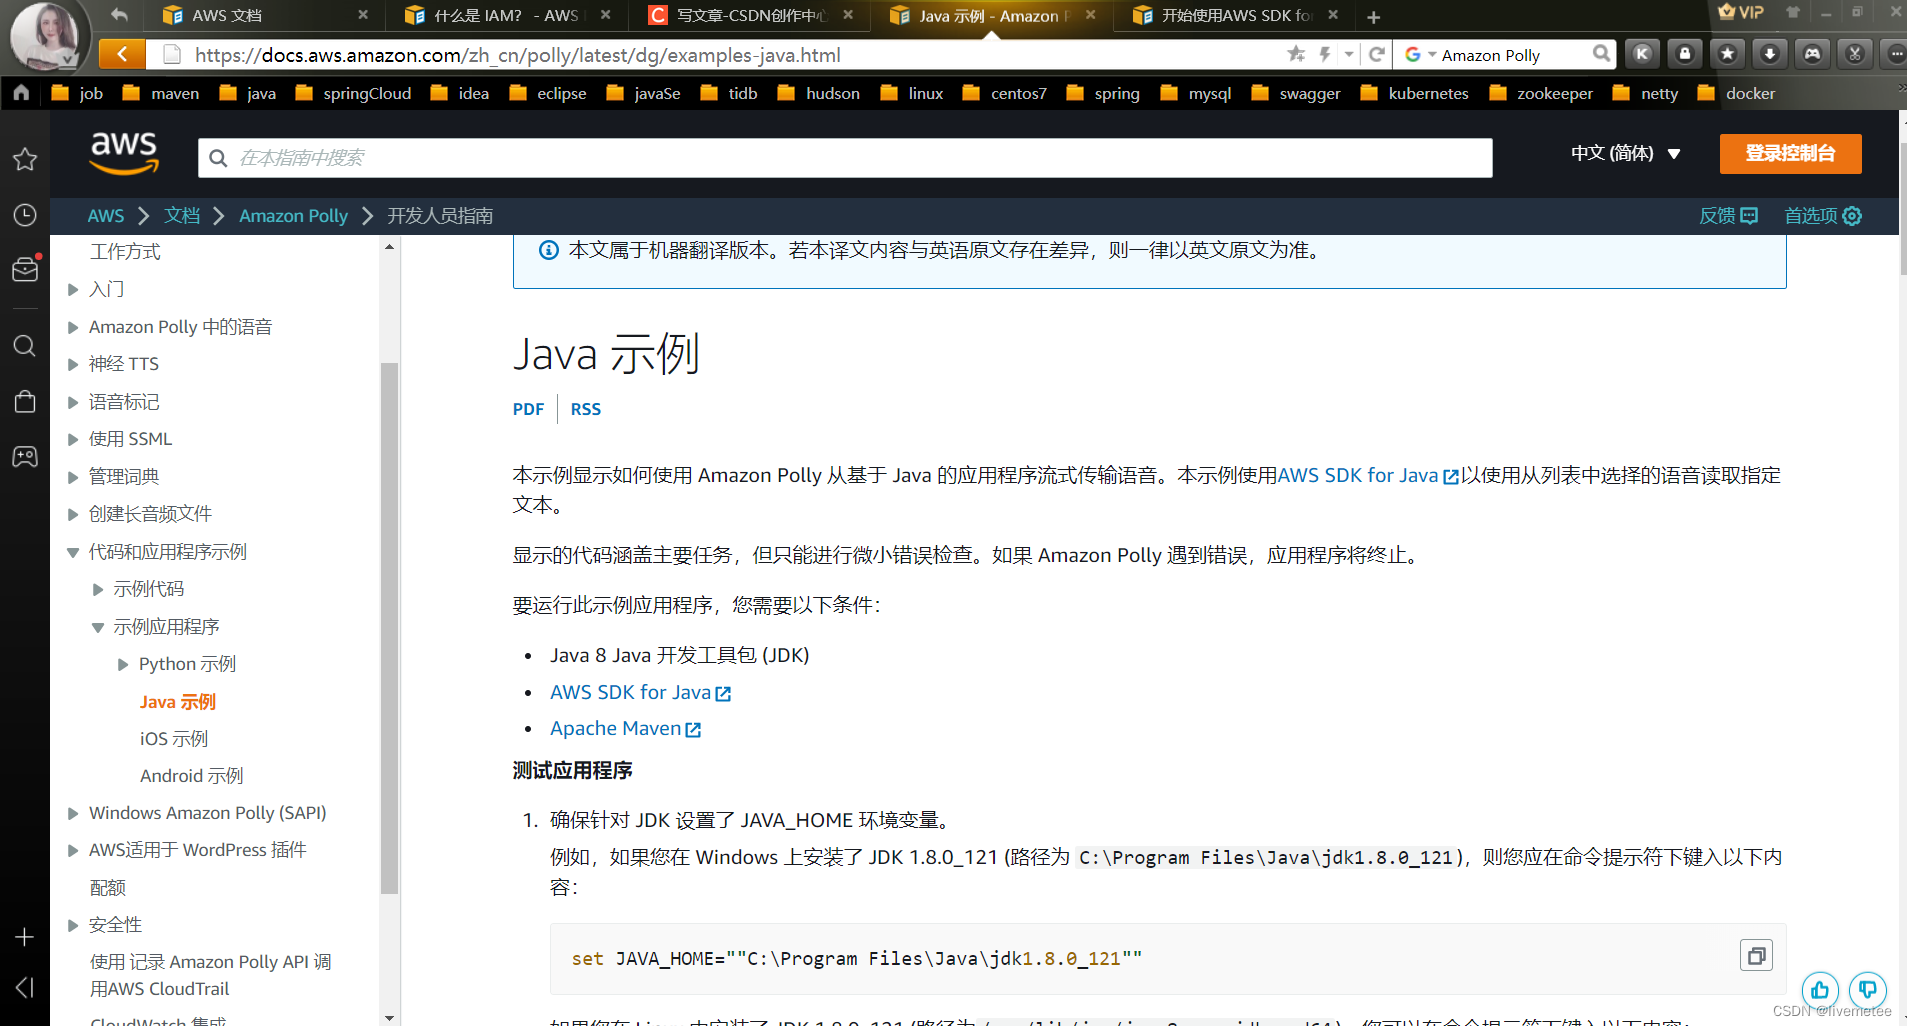Click the 登录控制台 button
This screenshot has height=1026, width=1907.
1790,153
